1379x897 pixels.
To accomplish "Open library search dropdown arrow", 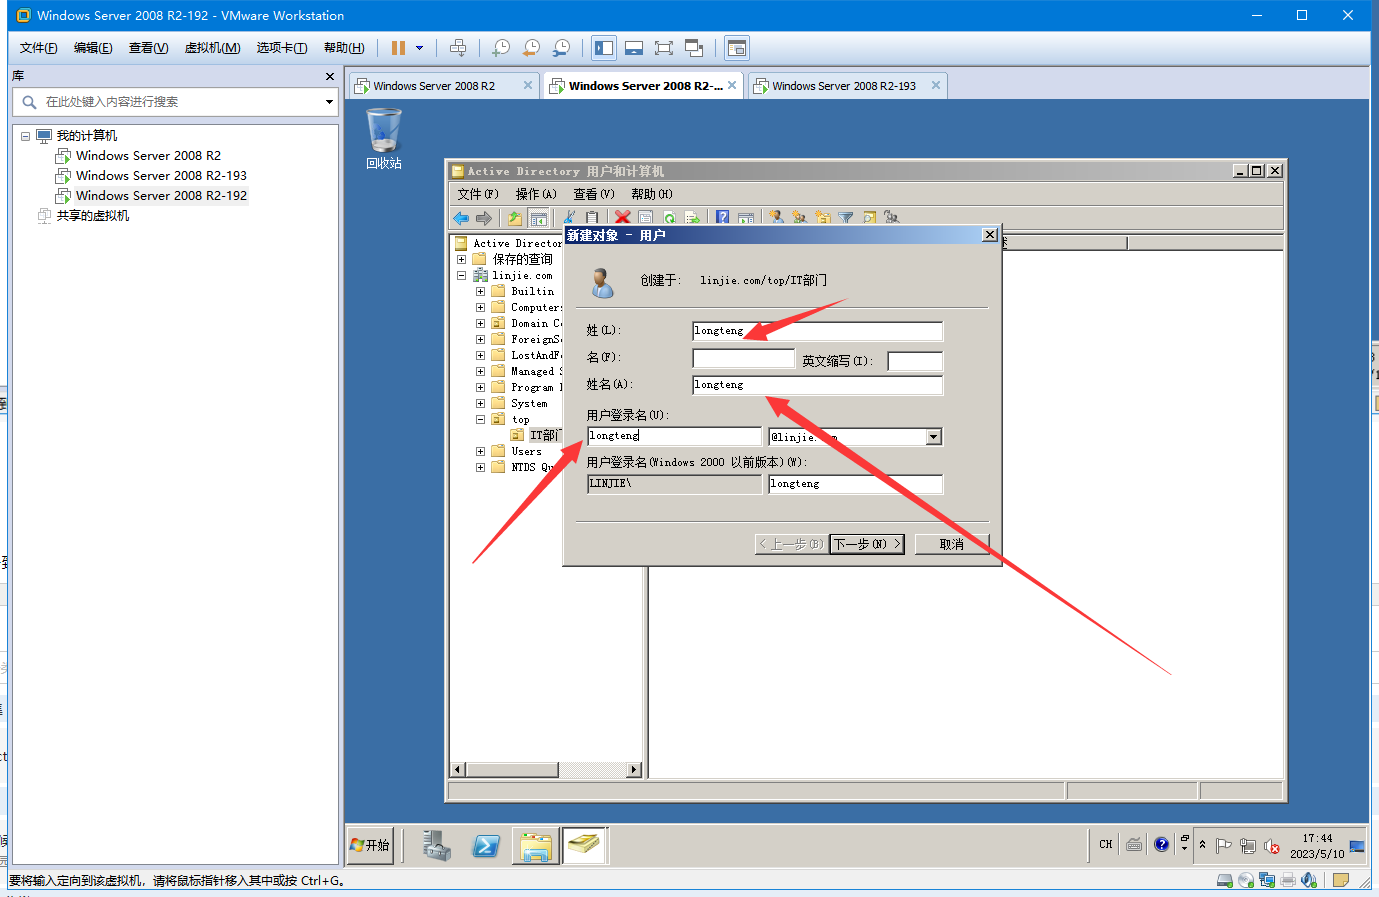I will (329, 102).
